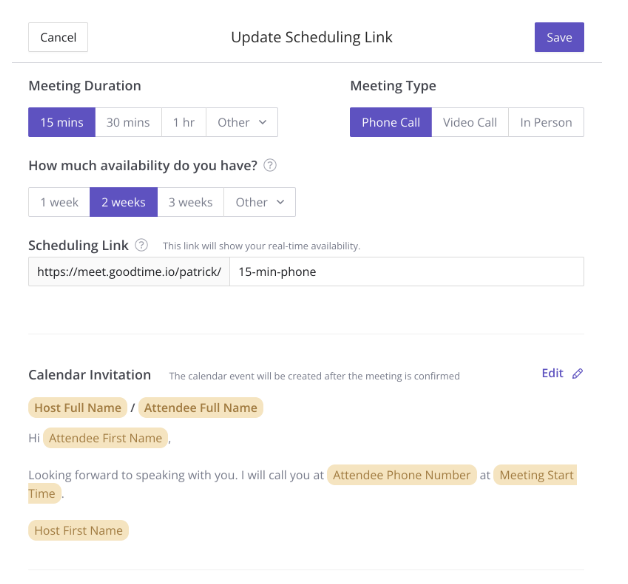Edit the calendar invitation
Screen dimensions: 628x584
[552, 373]
